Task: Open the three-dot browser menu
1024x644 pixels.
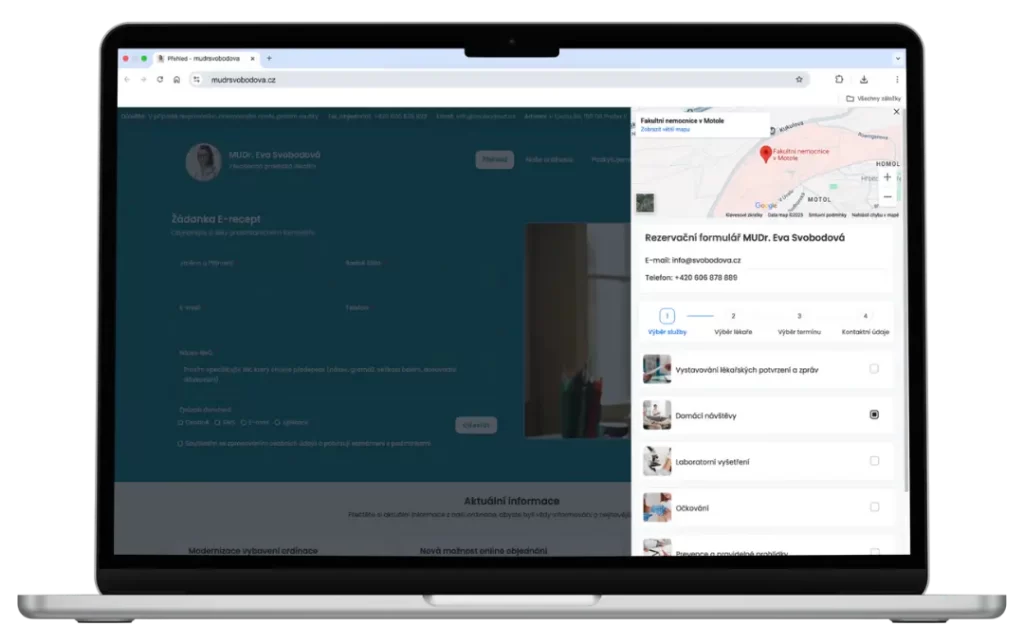Action: click(x=897, y=80)
